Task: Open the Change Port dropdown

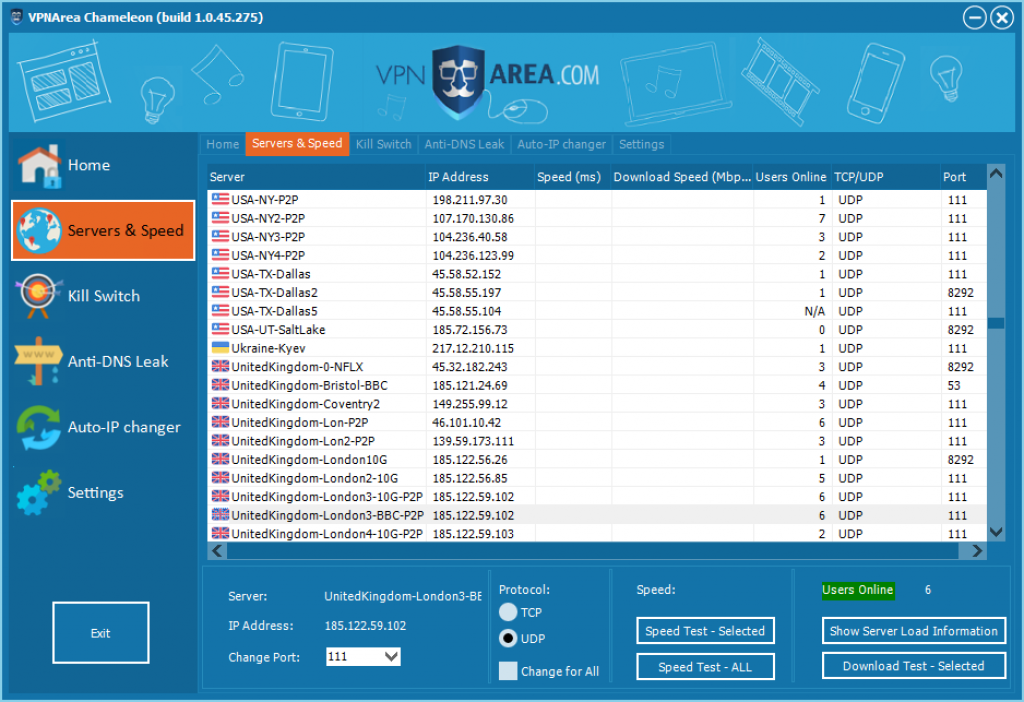Action: 391,656
